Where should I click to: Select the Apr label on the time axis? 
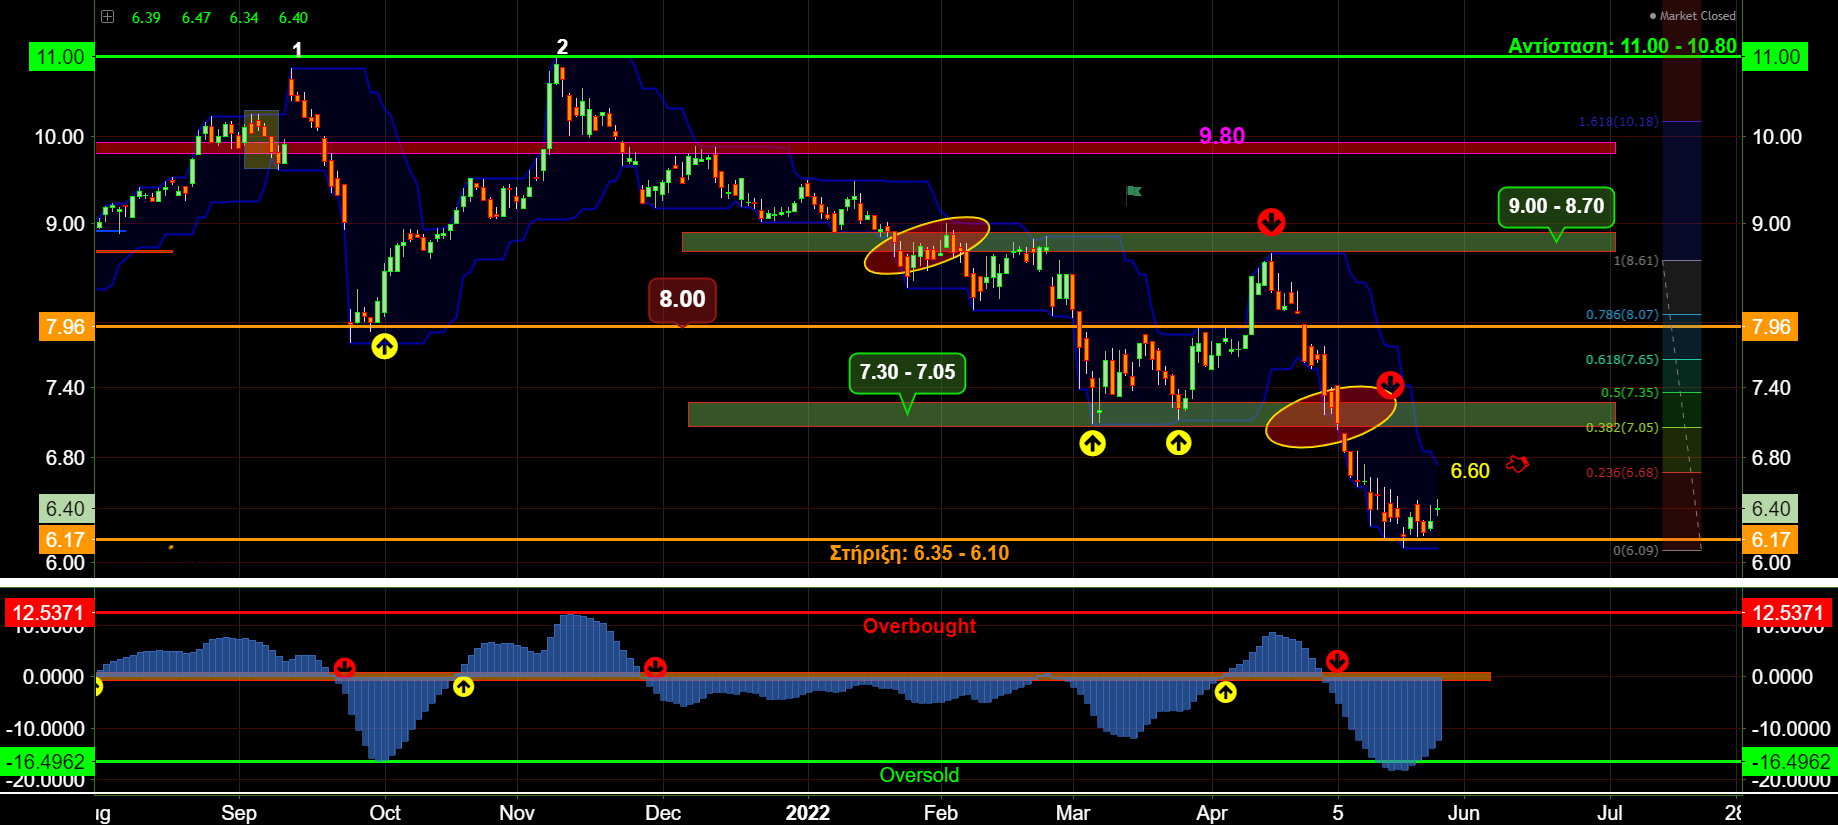tap(1212, 813)
